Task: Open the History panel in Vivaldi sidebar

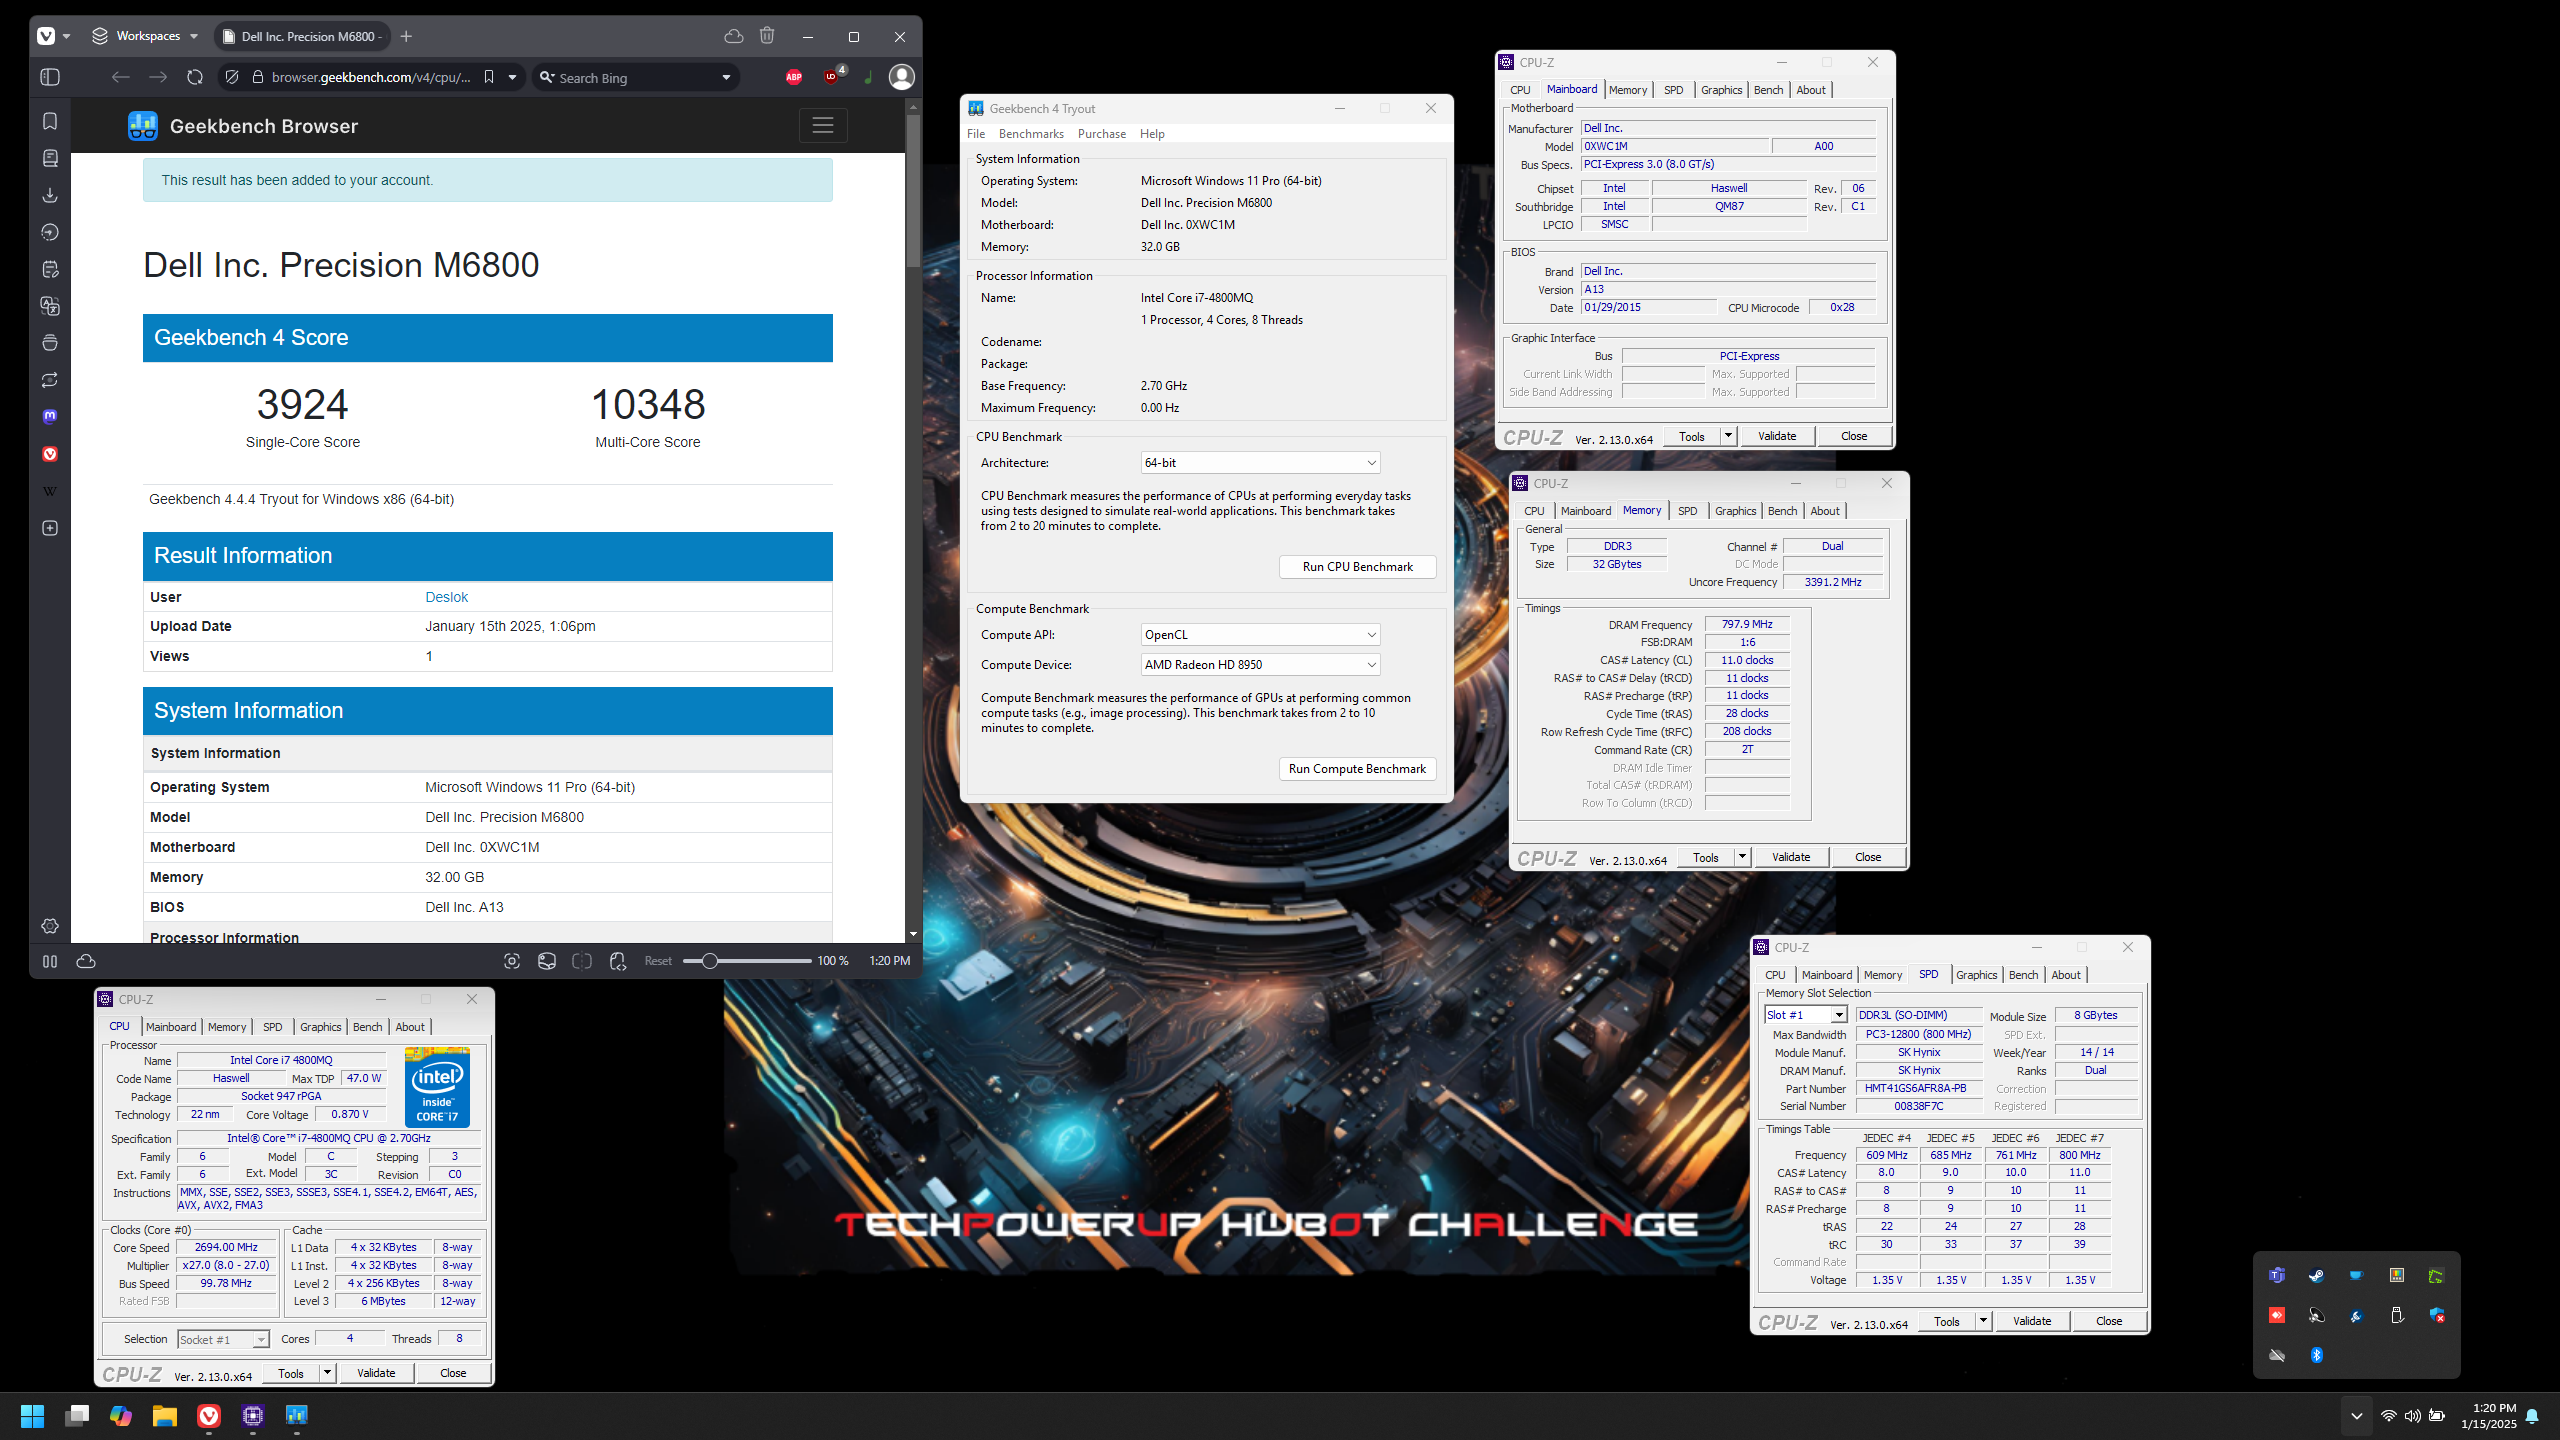Action: [x=50, y=232]
